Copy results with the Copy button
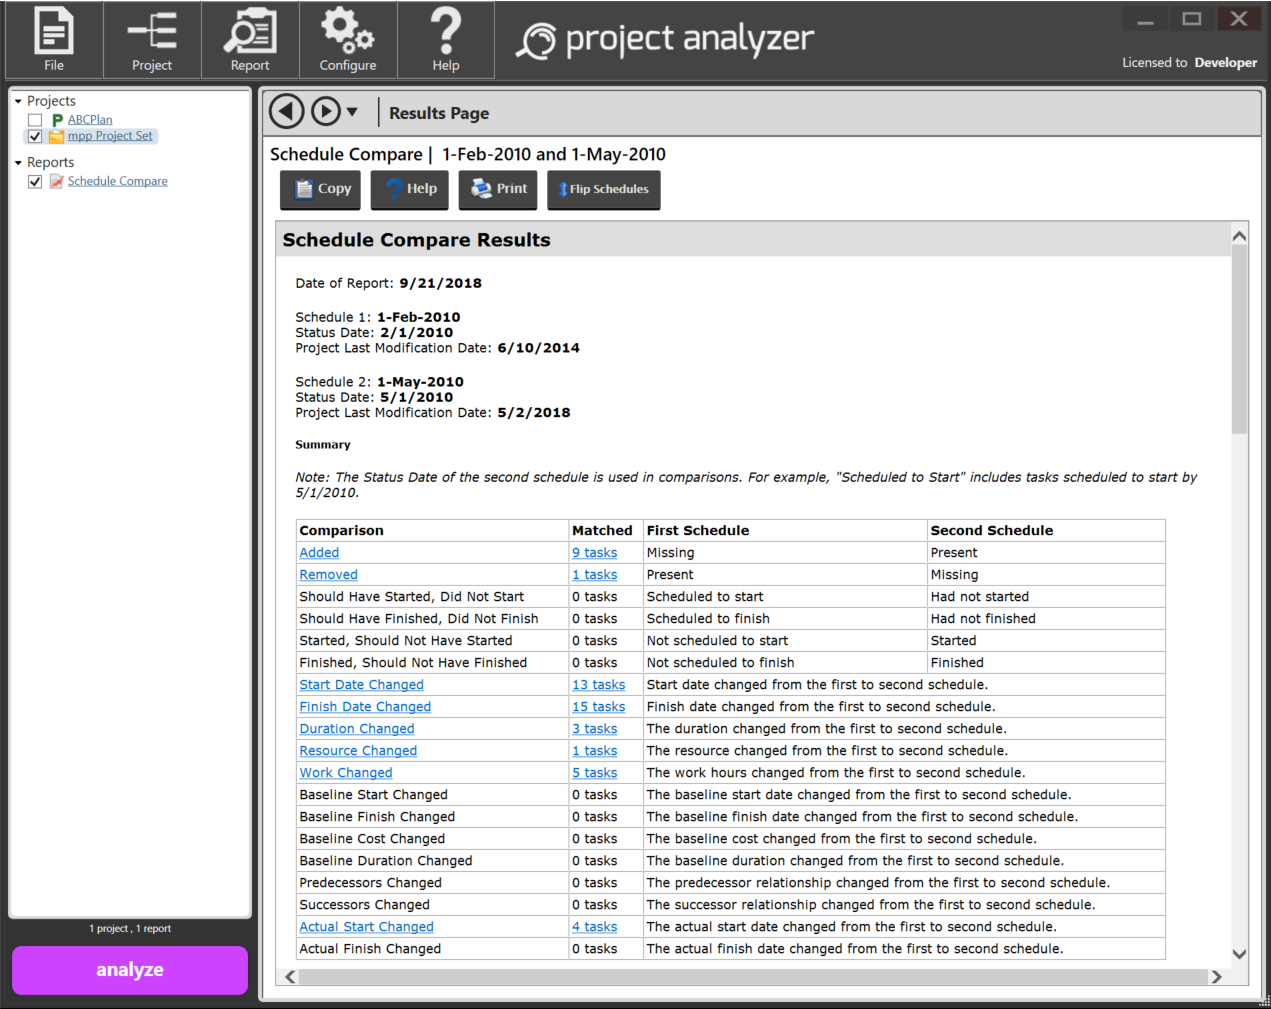This screenshot has height=1009, width=1271. tap(320, 189)
